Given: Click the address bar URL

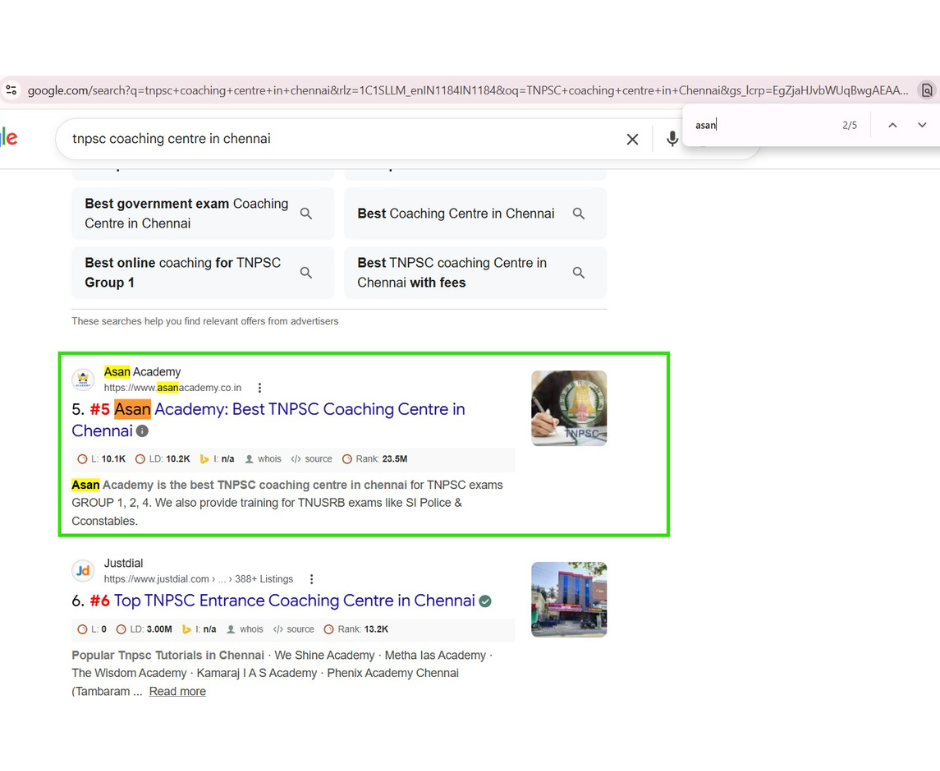Looking at the screenshot, I should click(468, 91).
